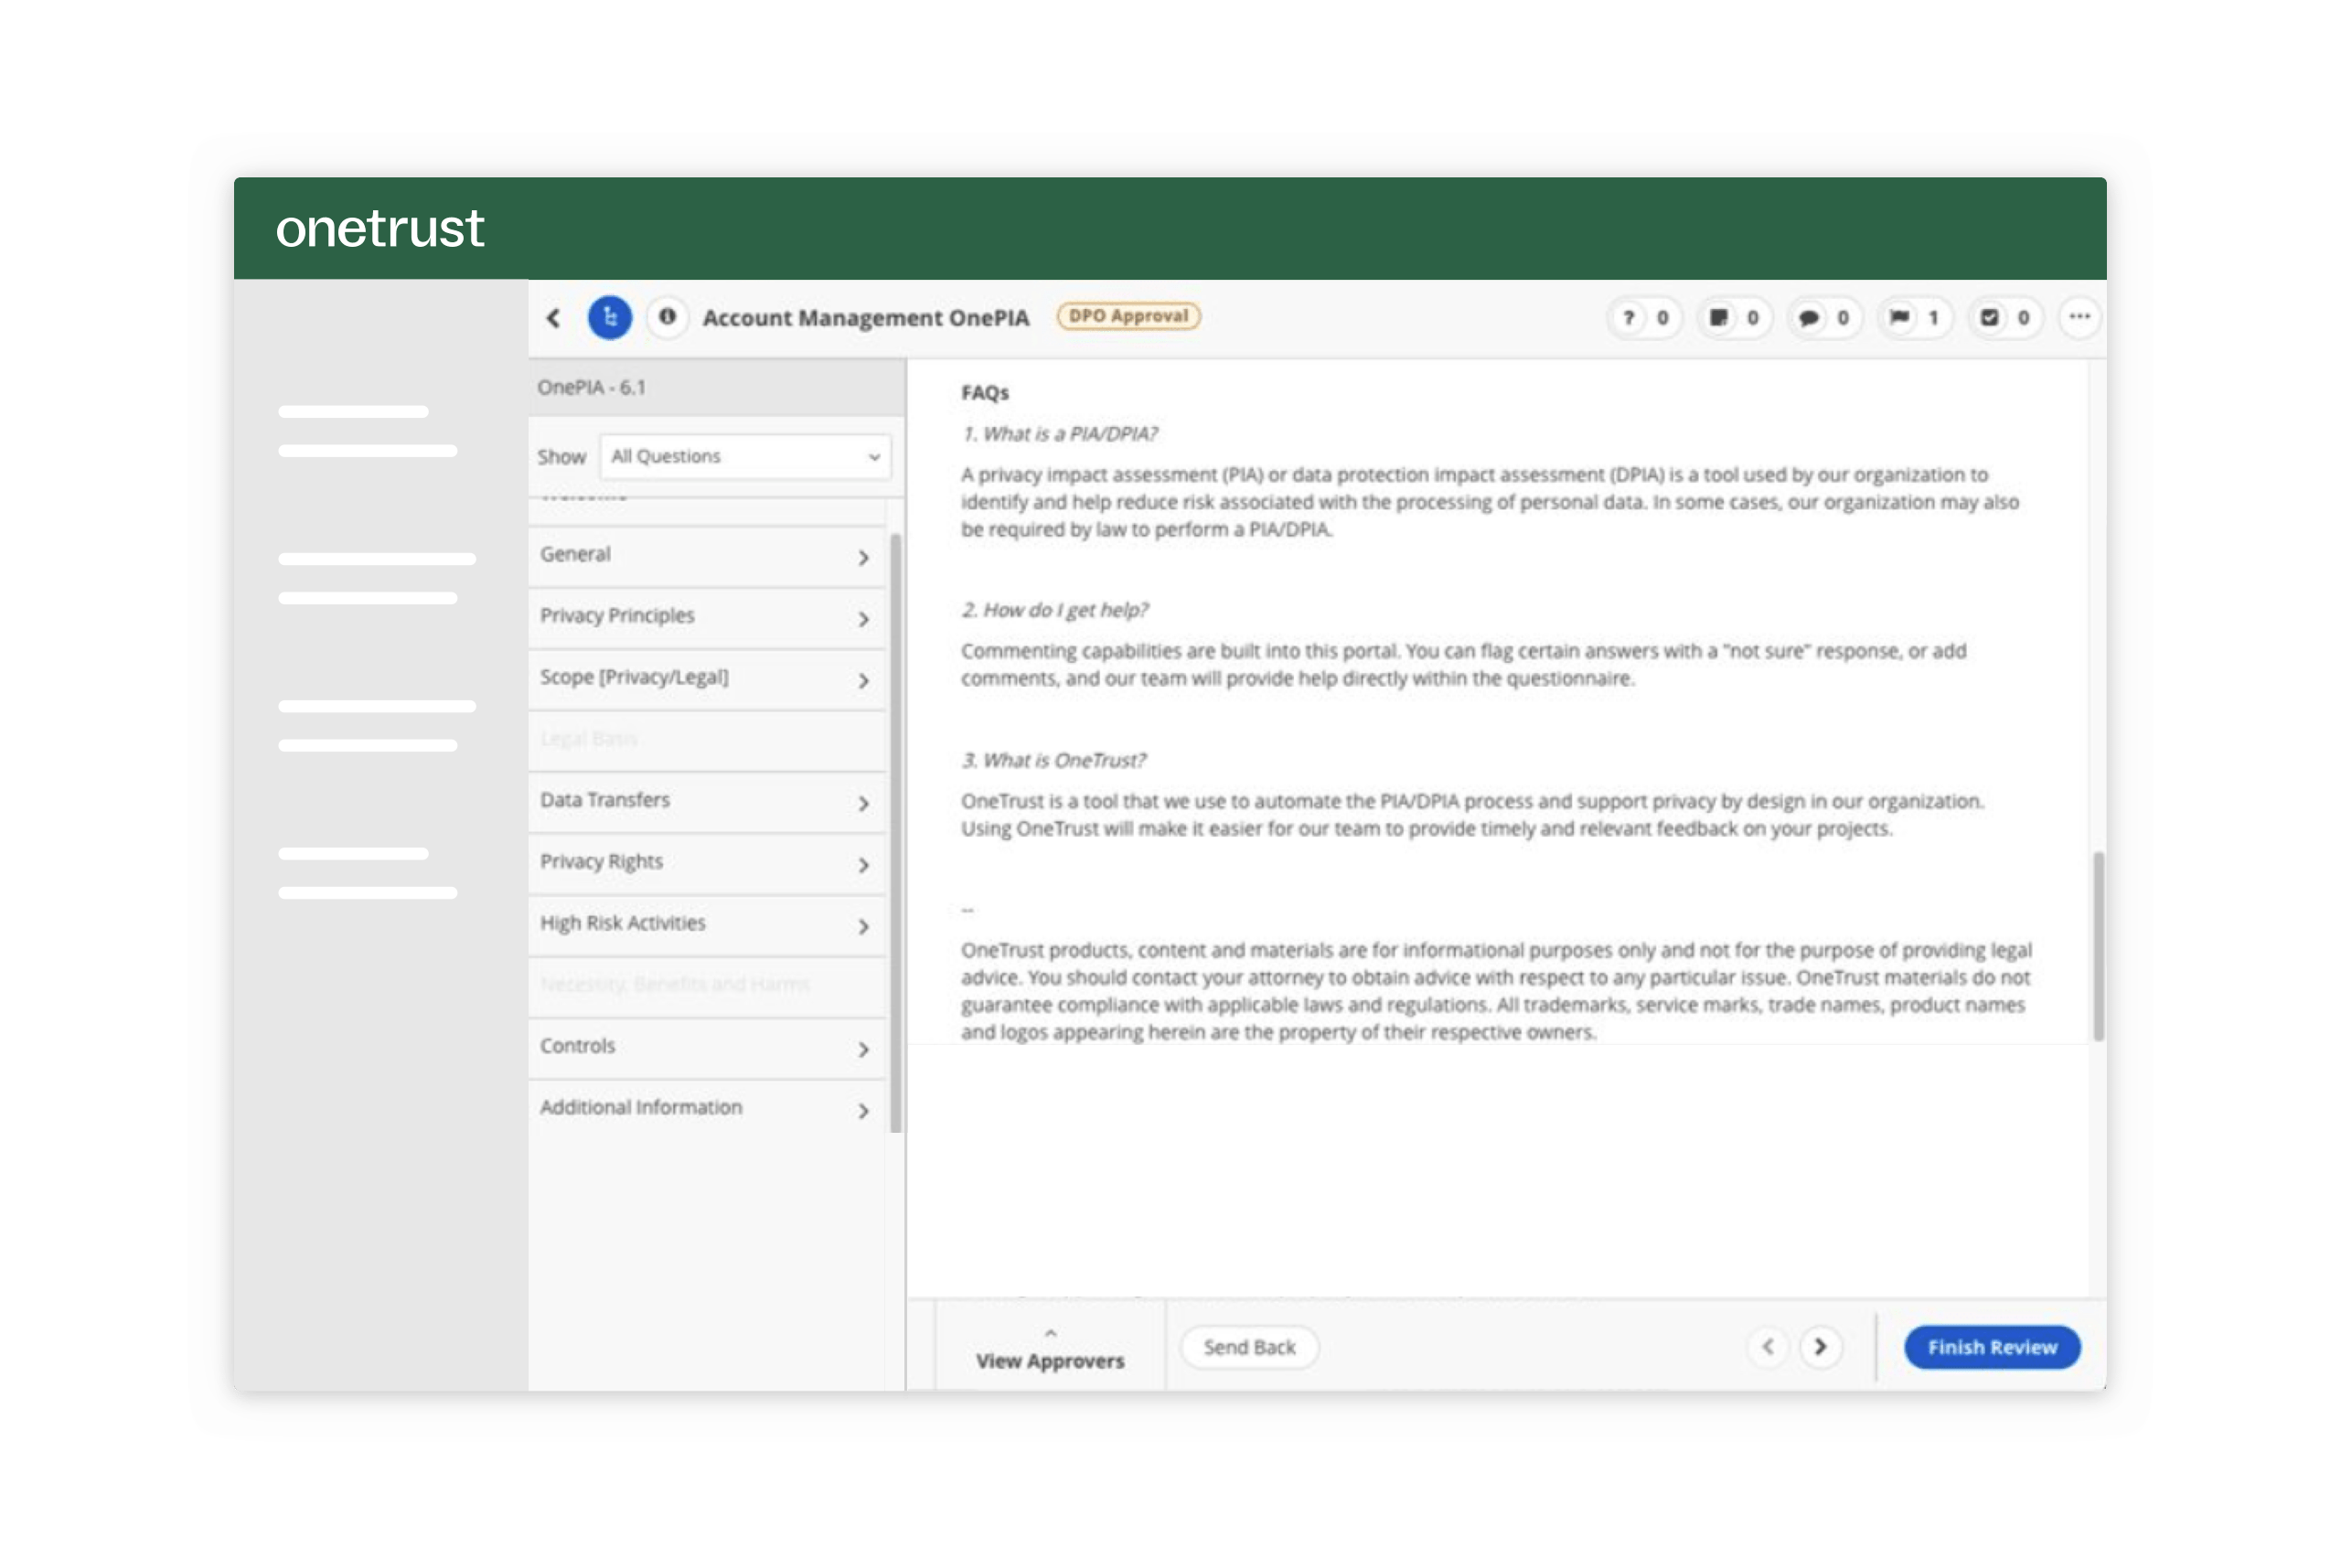Image resolution: width=2341 pixels, height=1568 pixels.
Task: Click the Finish Review button
Action: click(1991, 1347)
